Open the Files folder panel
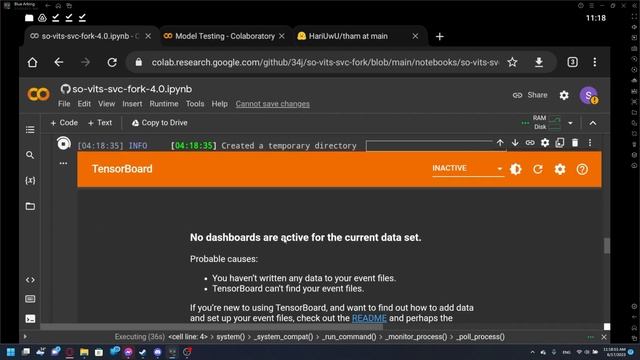640x360 pixels. pyautogui.click(x=30, y=206)
